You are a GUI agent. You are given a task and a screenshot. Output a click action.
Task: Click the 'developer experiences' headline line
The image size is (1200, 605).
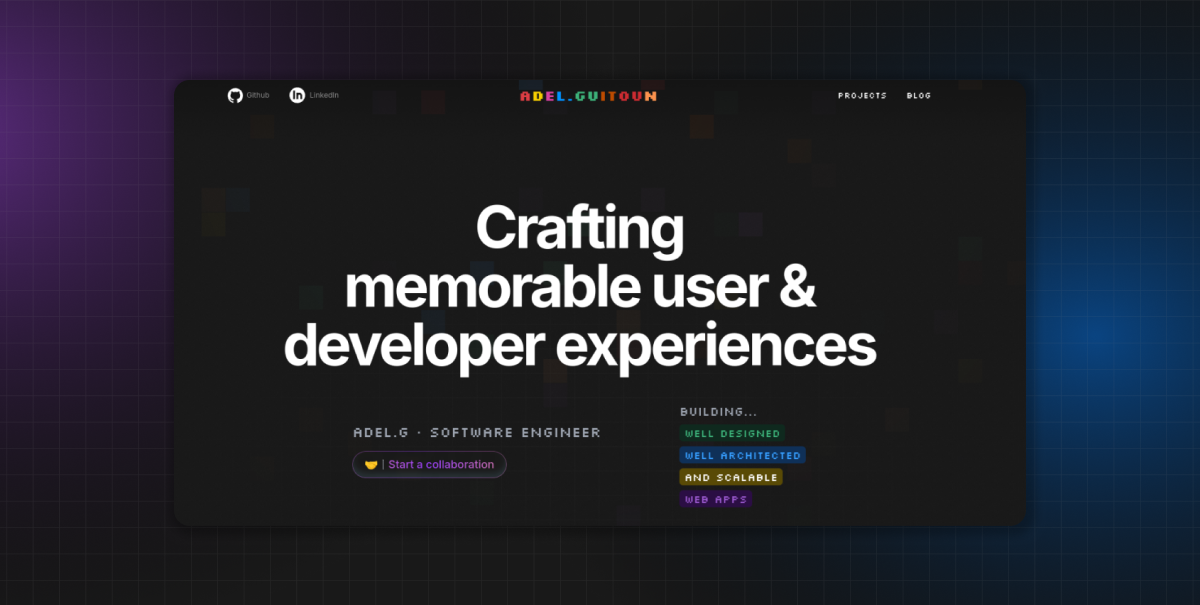coord(580,346)
